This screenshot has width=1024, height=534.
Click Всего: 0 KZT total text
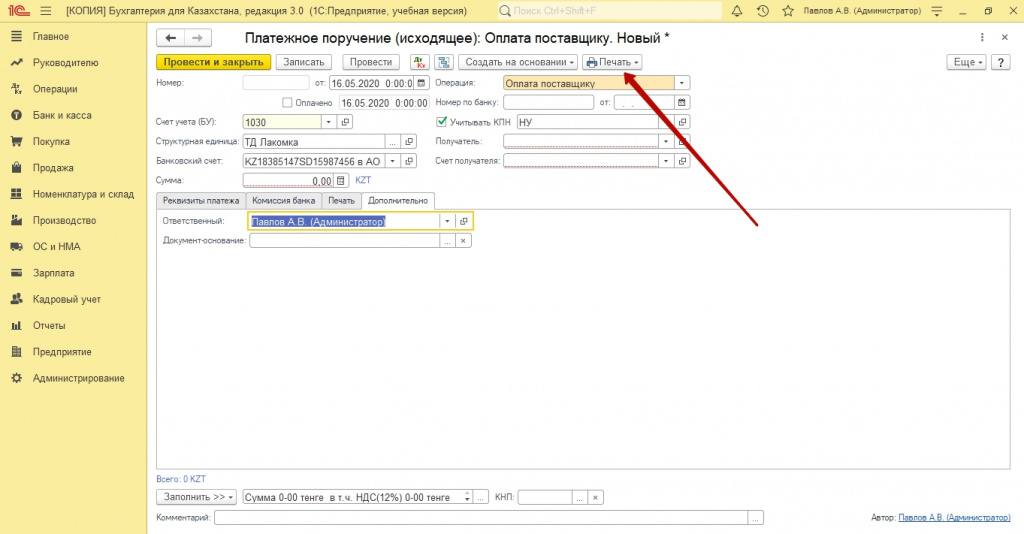[x=181, y=479]
